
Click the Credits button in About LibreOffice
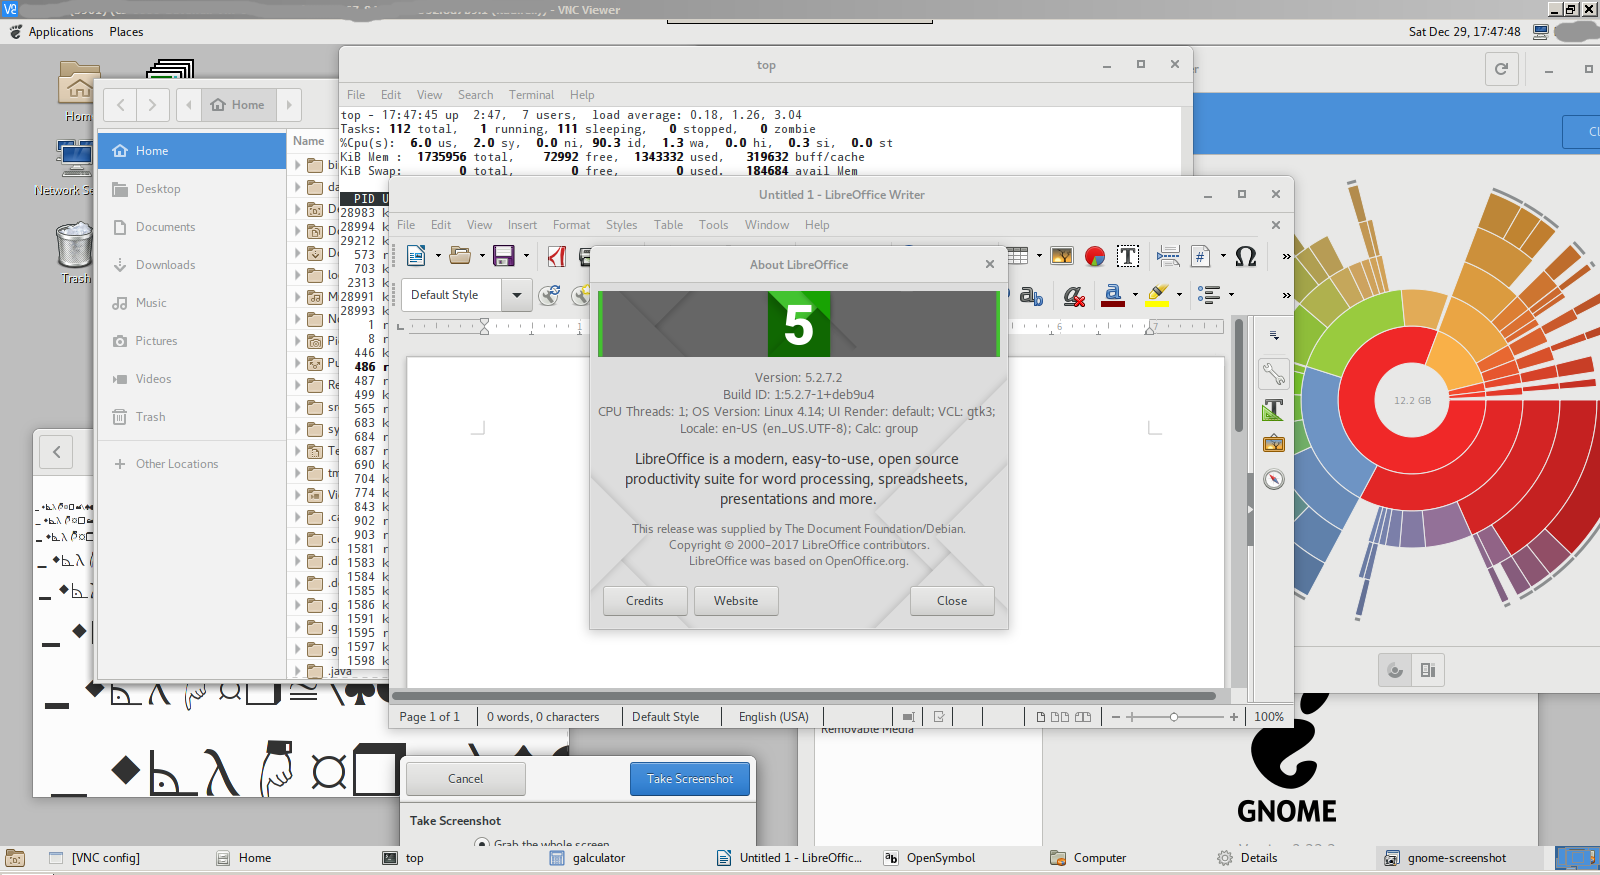pos(645,601)
